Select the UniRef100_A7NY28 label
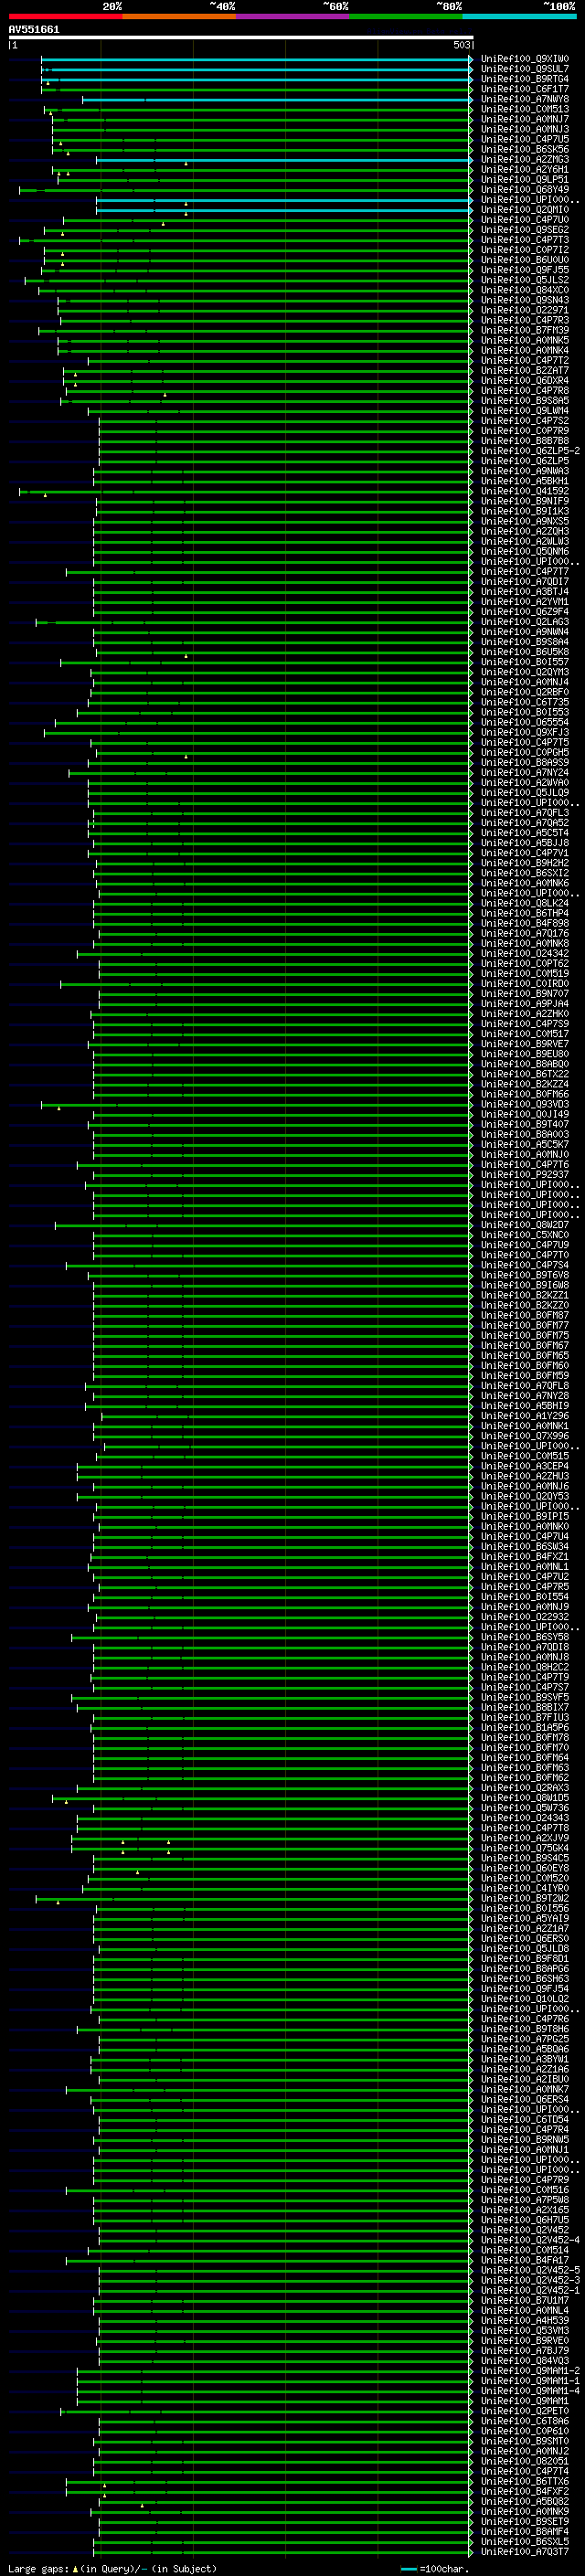This screenshot has height=2576, width=585. (525, 1396)
